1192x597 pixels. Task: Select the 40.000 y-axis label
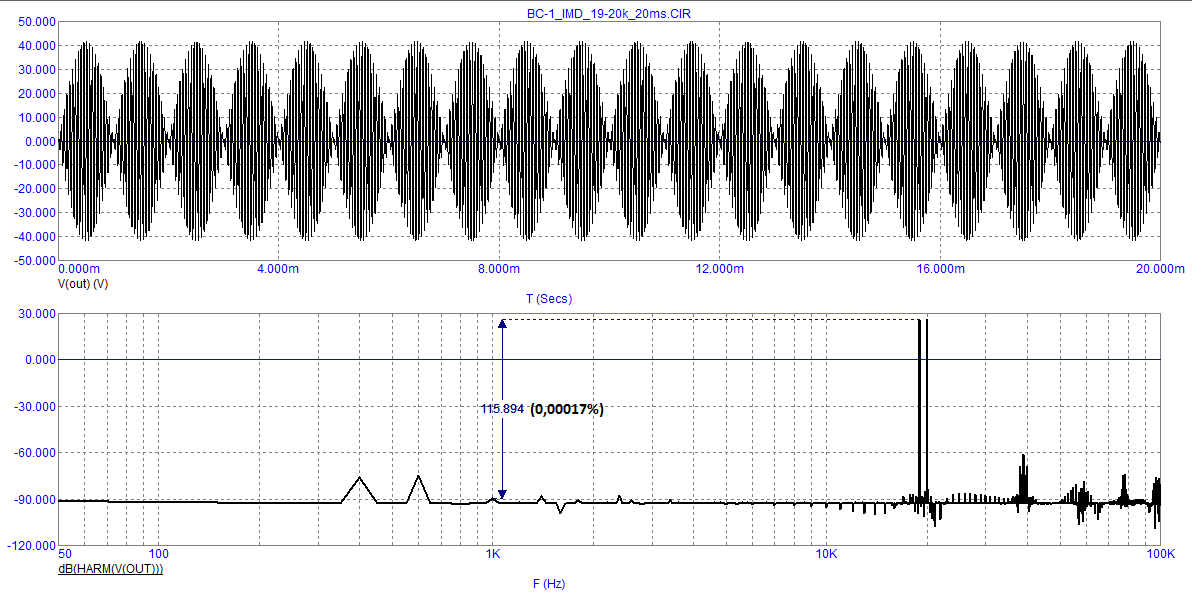point(37,46)
